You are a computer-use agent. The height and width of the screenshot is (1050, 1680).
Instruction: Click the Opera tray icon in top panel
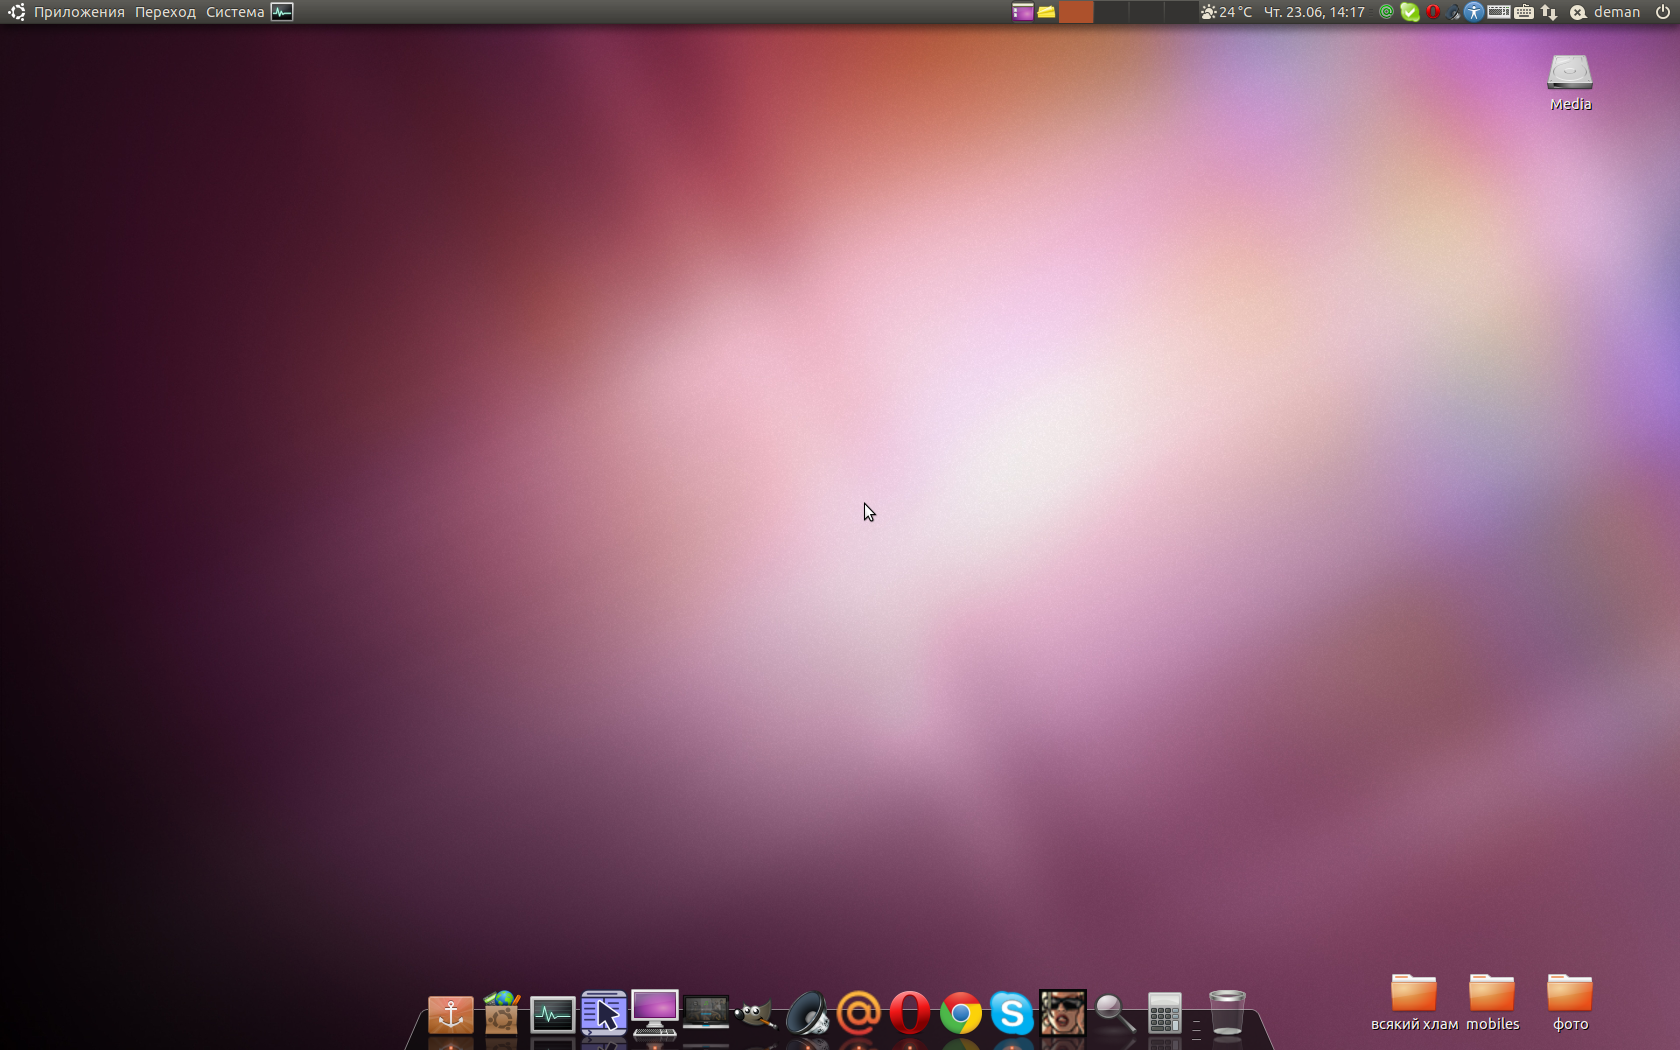click(x=1433, y=12)
